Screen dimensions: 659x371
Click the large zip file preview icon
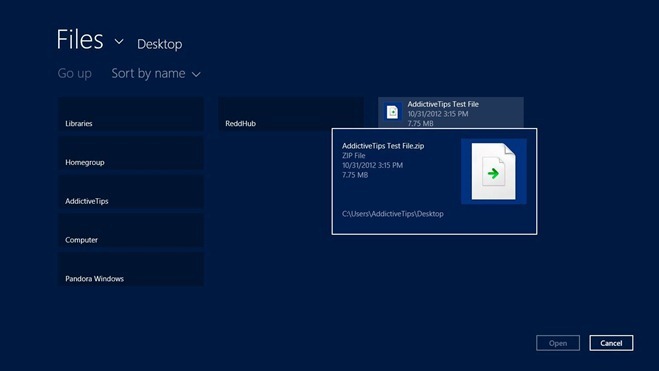[494, 171]
